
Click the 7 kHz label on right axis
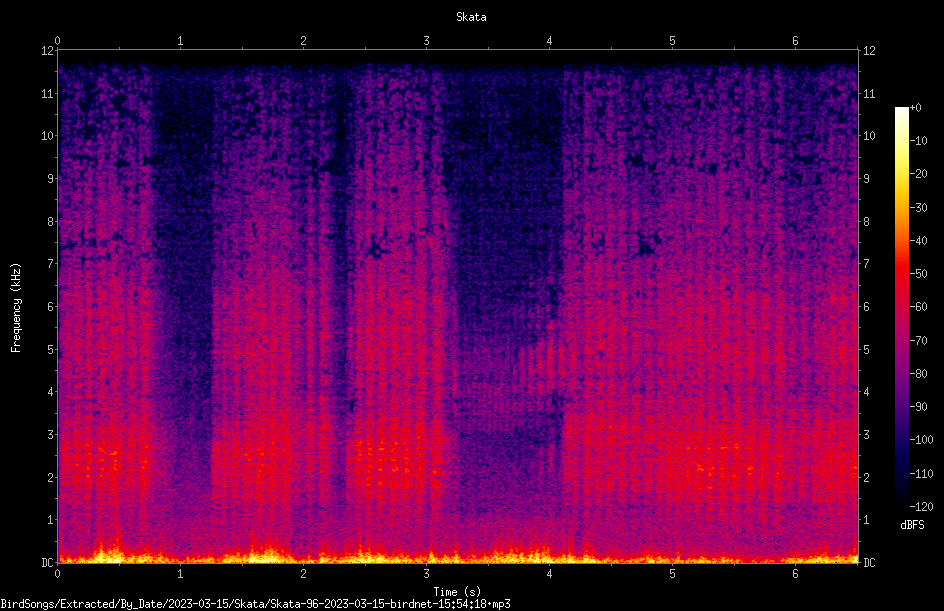pos(866,264)
